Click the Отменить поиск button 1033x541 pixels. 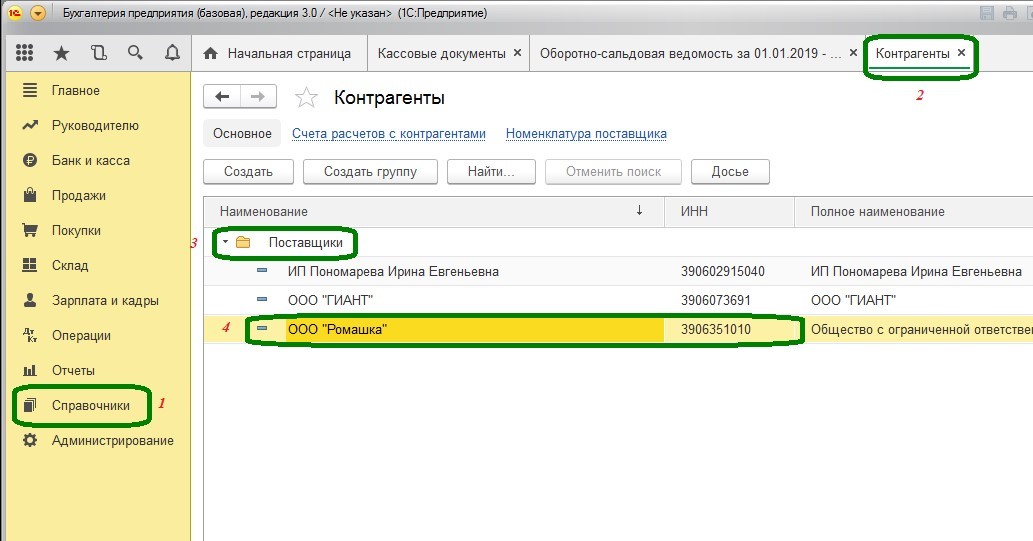(613, 171)
